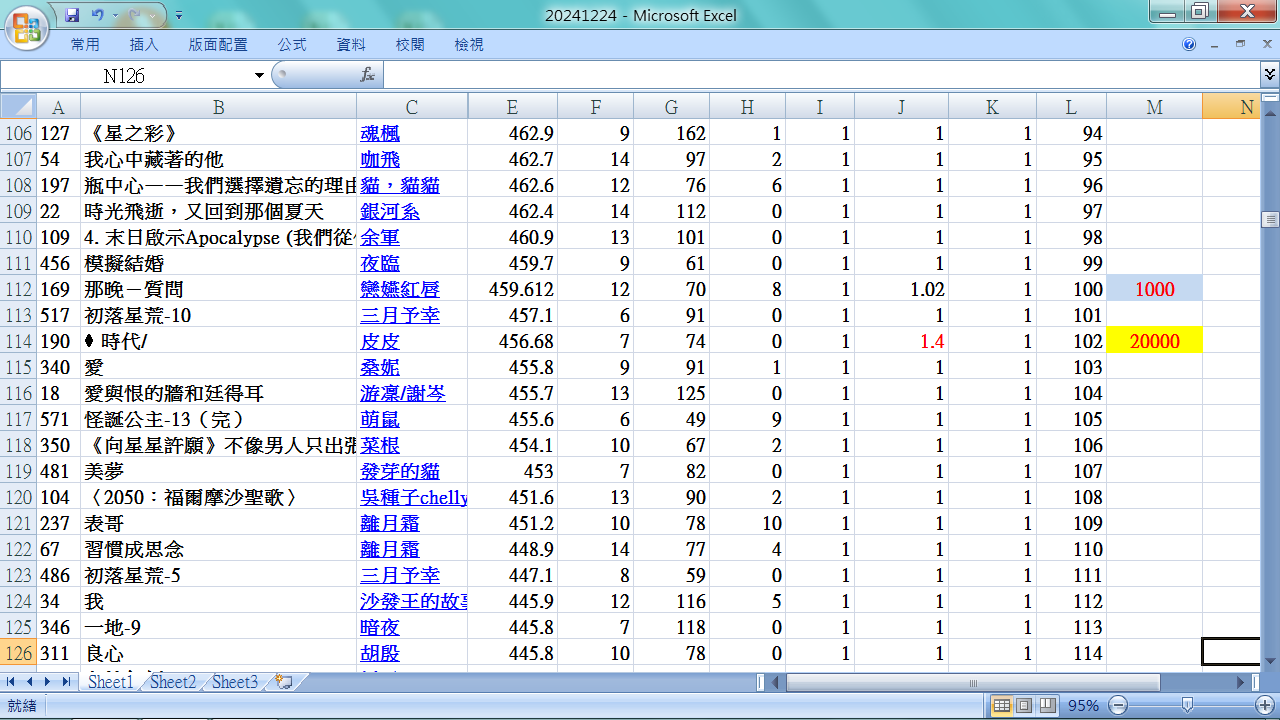This screenshot has width=1280, height=720.
Task: Open the 皮皮 author hyperlink
Action: coord(380,341)
